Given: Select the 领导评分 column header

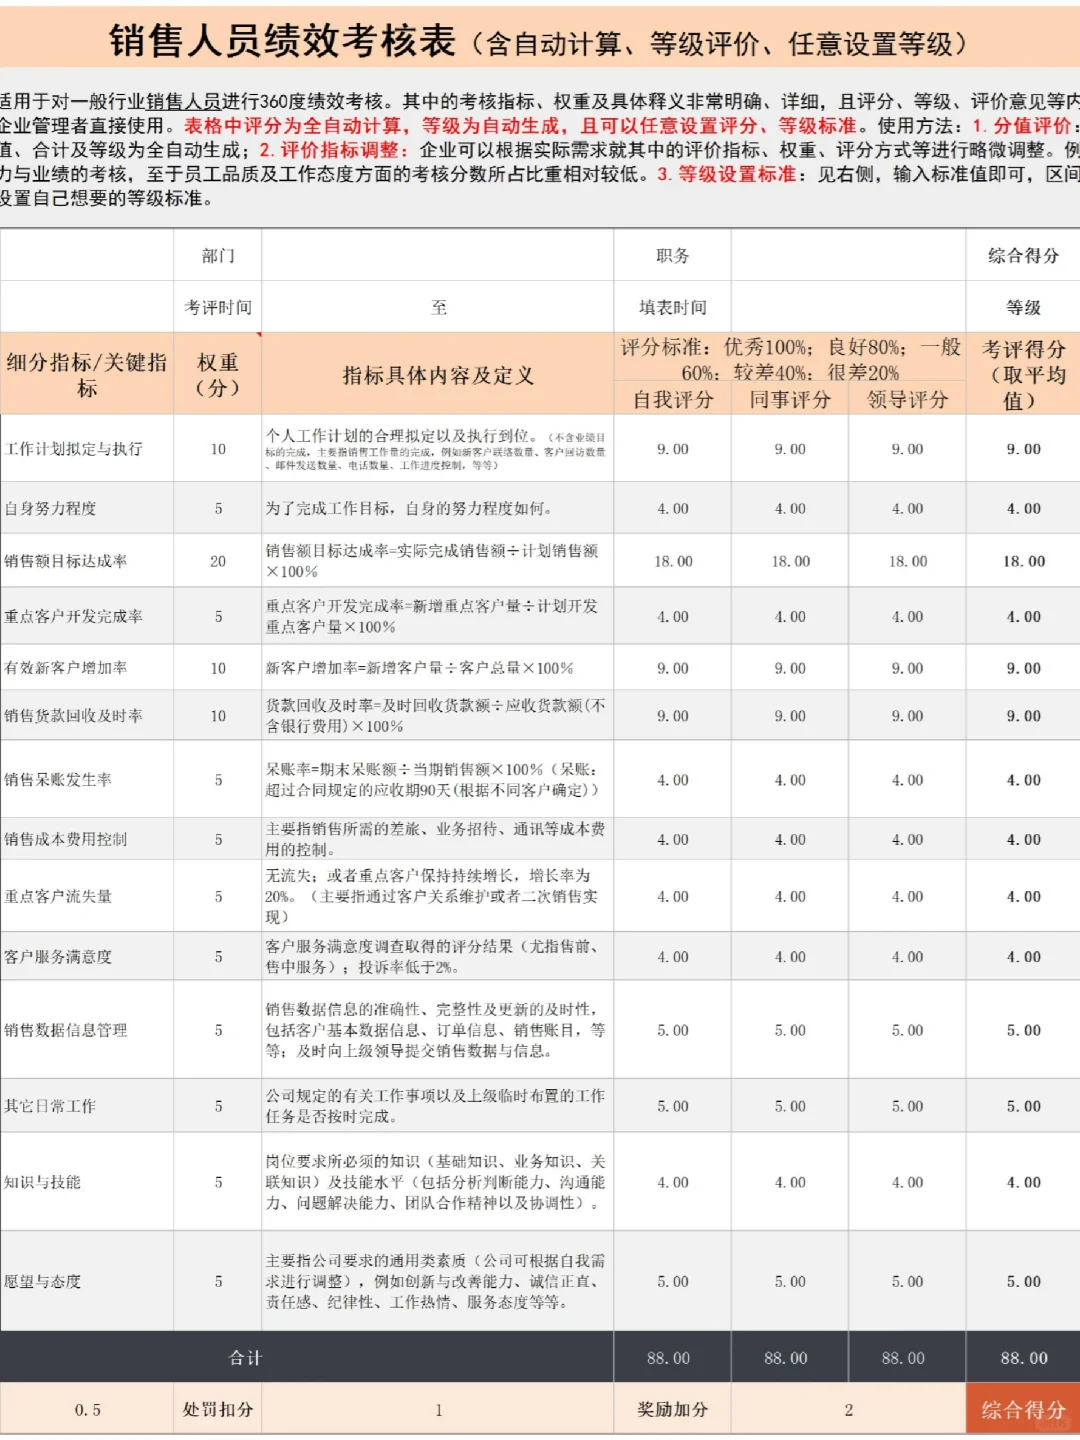Looking at the screenshot, I should coord(906,398).
